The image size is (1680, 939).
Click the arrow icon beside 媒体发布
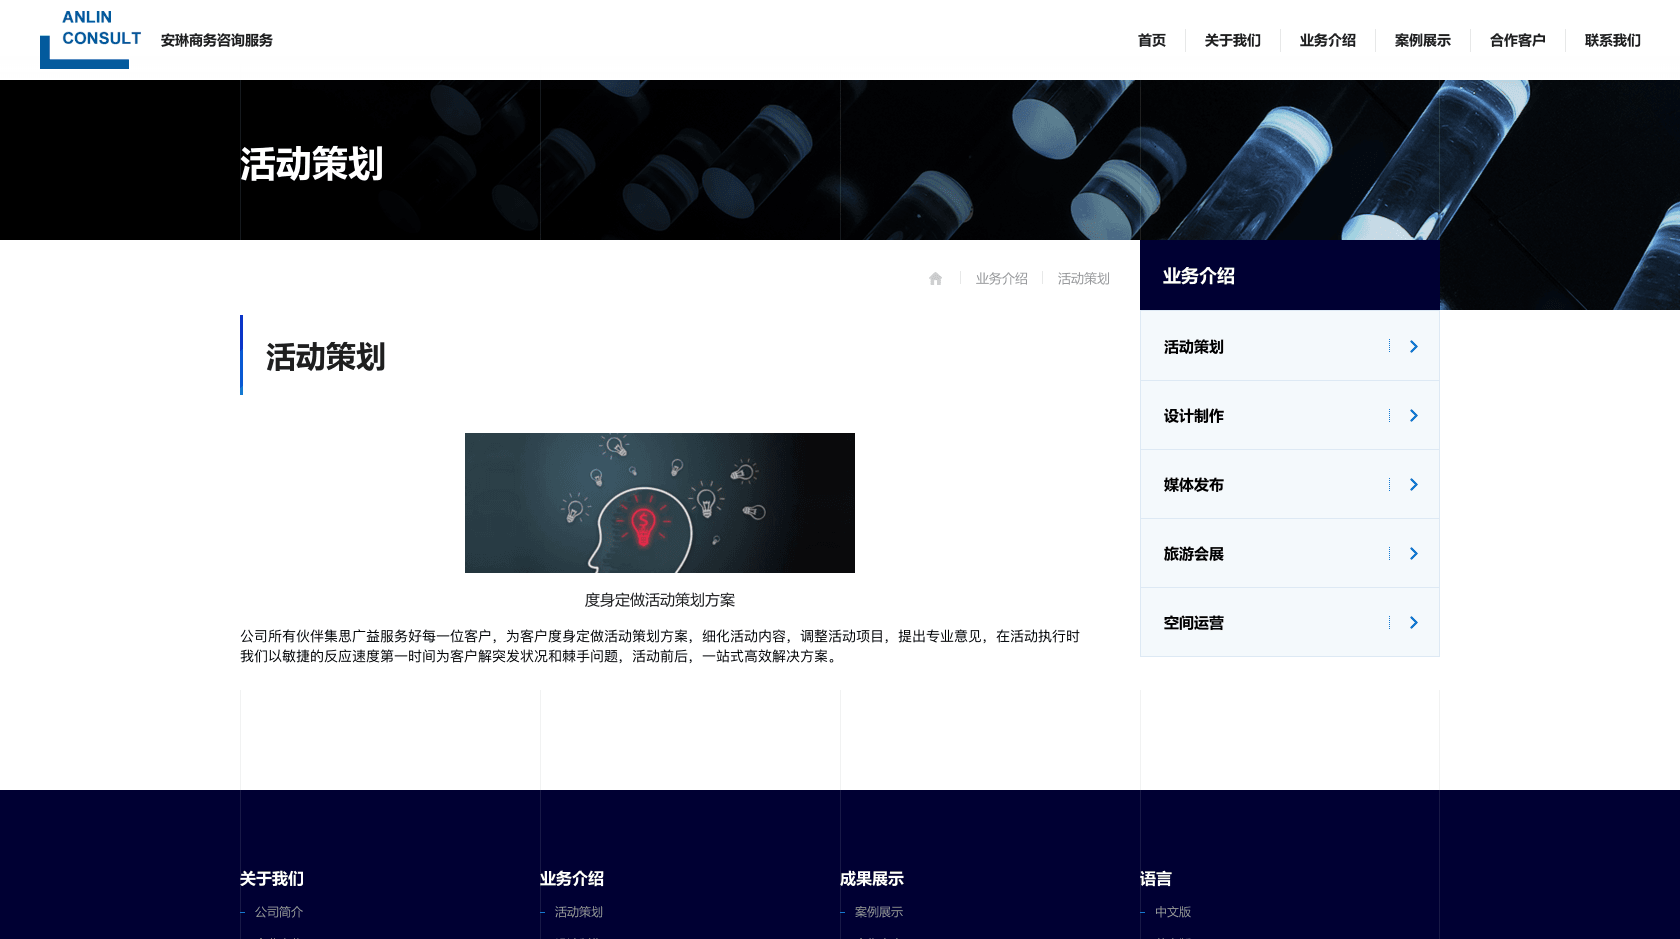pos(1413,484)
